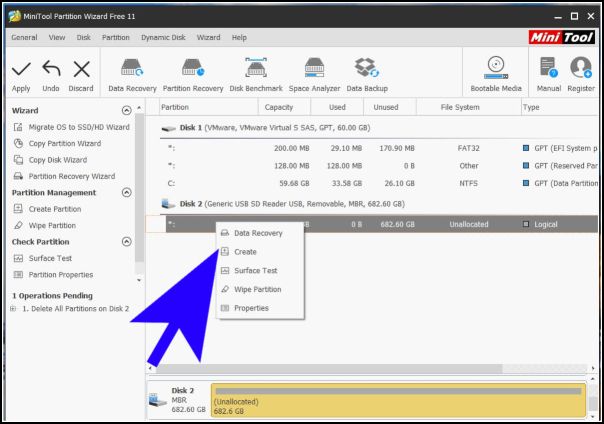Create Bootable Media
Screen dimensions: 604x424
496,69
